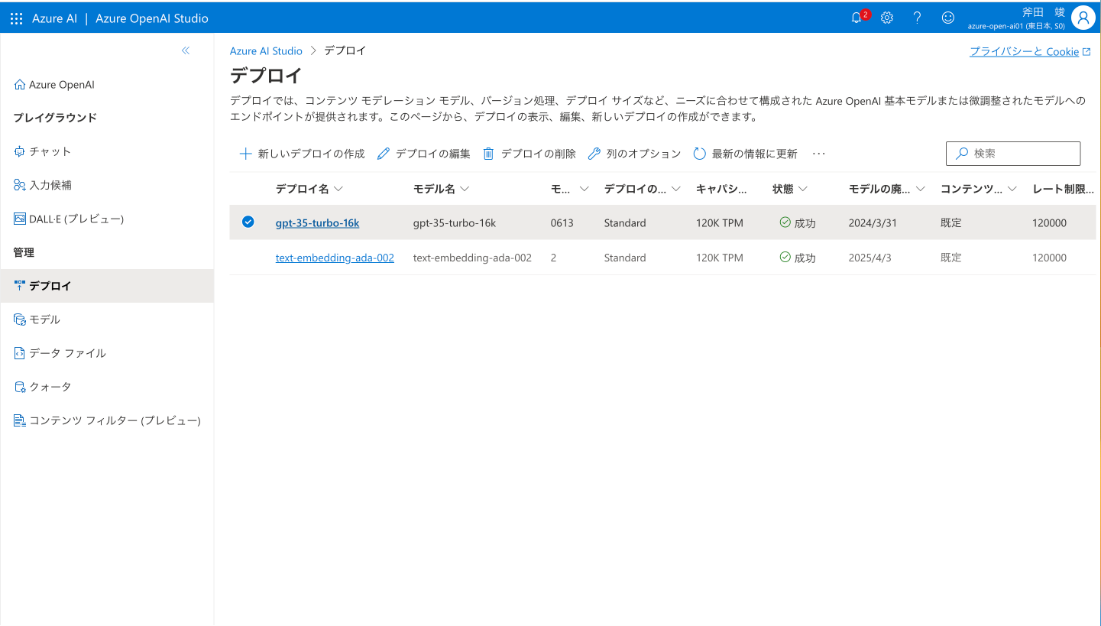
Task: Select デプロイ in the sidebar
Action: coord(107,286)
